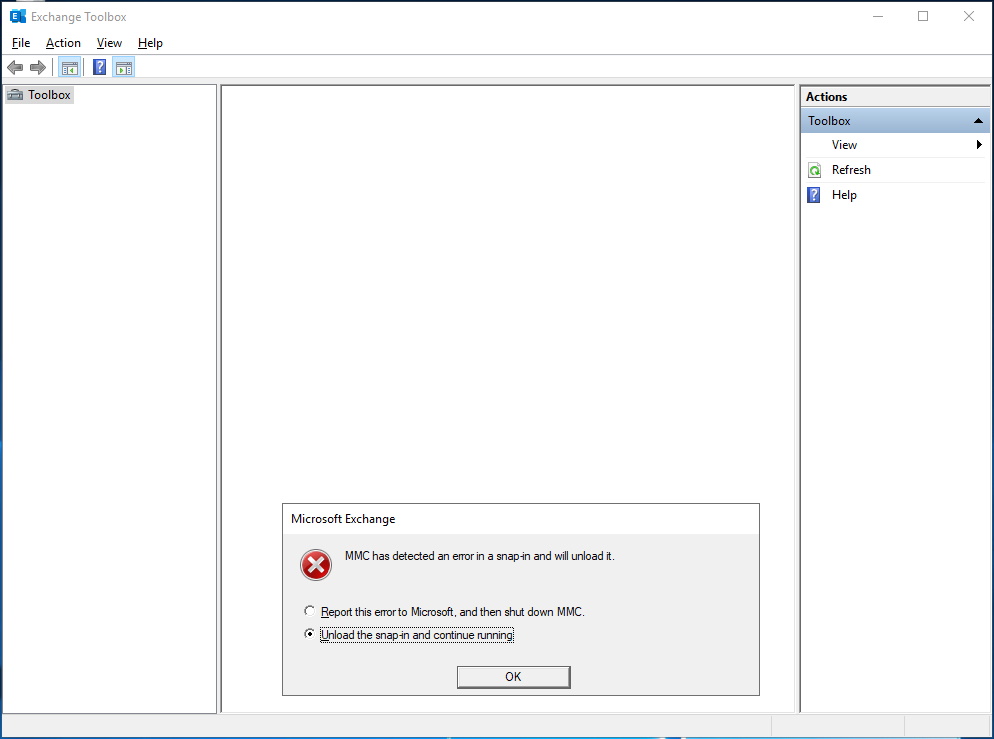This screenshot has width=994, height=739.
Task: Select the Toolbox node in console tree
Action: pyautogui.click(x=40, y=95)
